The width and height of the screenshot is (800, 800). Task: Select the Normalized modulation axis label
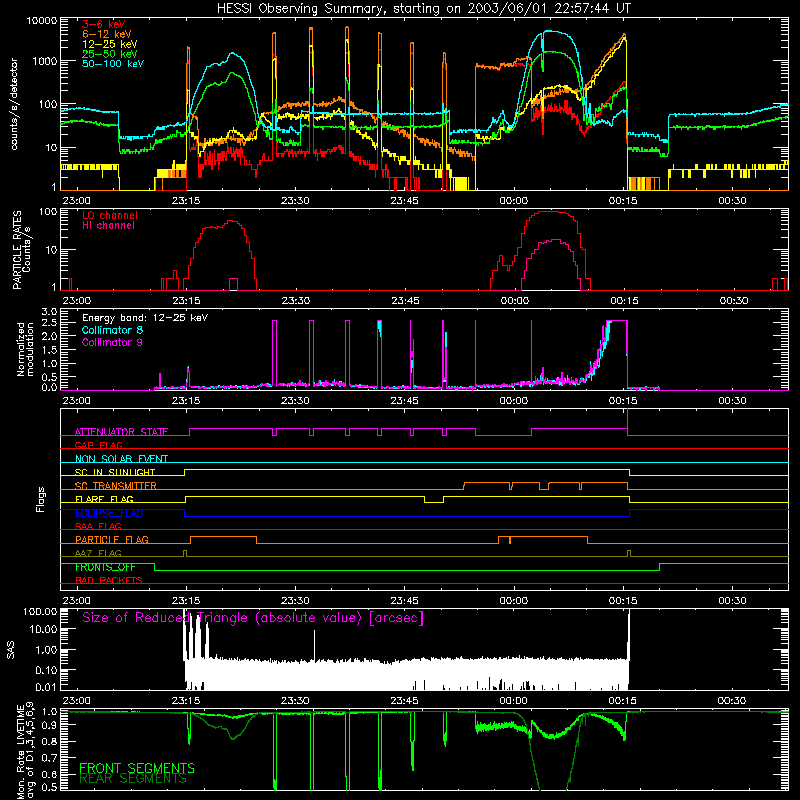click(x=24, y=349)
